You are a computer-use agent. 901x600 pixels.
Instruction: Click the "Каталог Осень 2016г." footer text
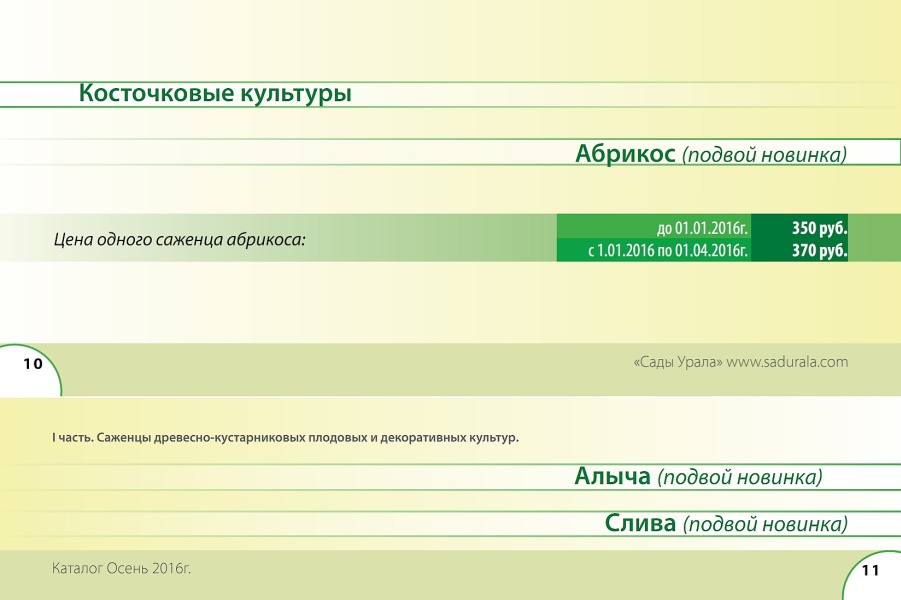[121, 568]
